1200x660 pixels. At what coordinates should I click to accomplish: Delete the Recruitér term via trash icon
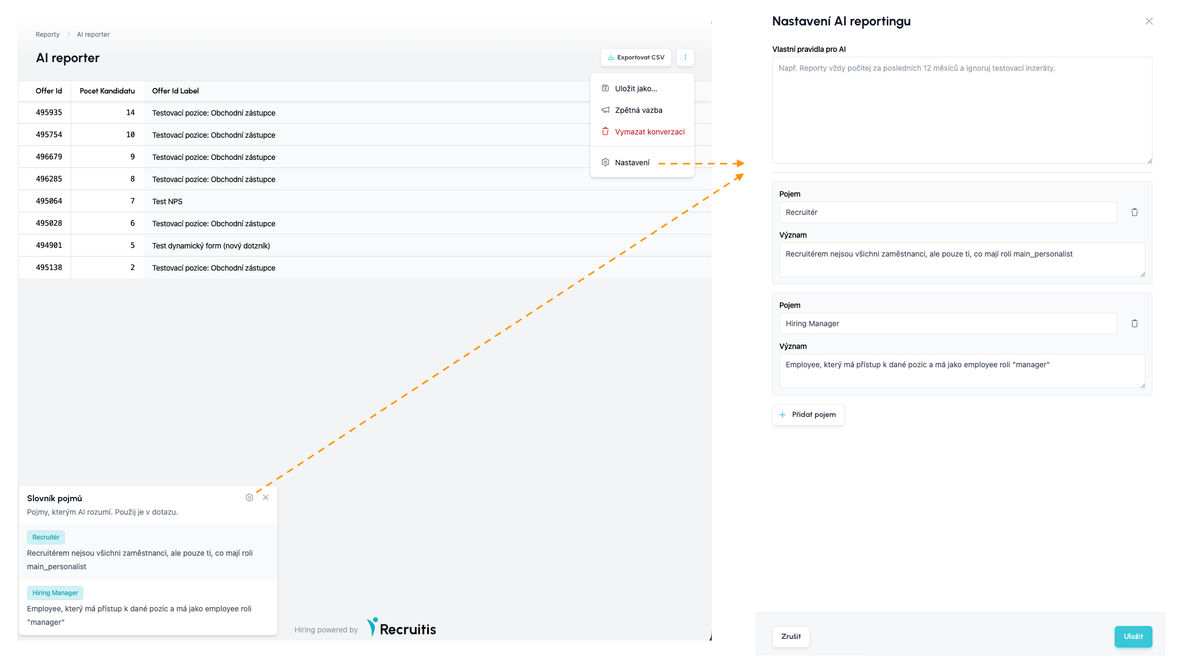pos(1134,212)
